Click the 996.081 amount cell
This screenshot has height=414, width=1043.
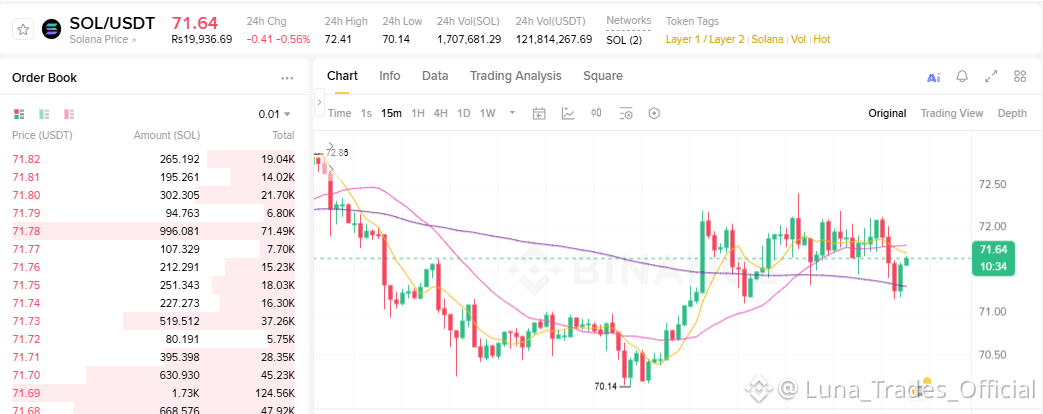click(179, 231)
